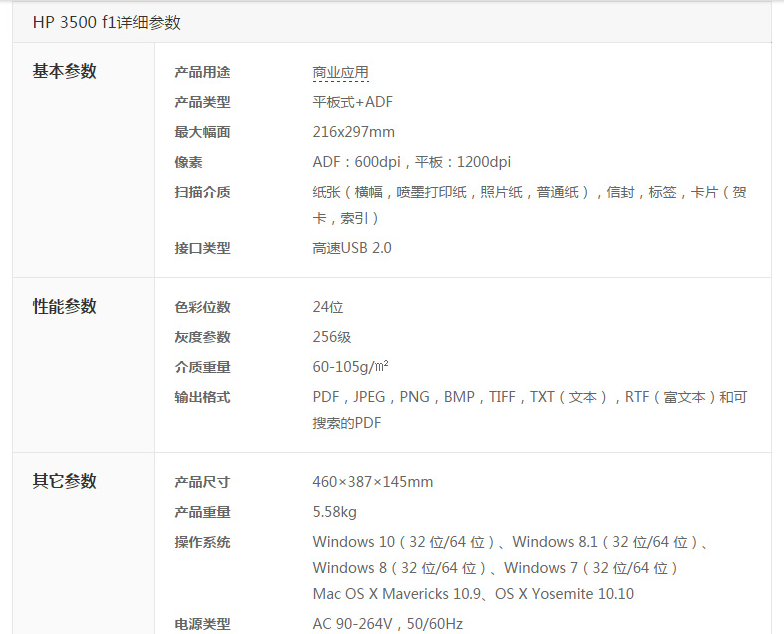Click the 最大幅面 label

[x=202, y=132]
